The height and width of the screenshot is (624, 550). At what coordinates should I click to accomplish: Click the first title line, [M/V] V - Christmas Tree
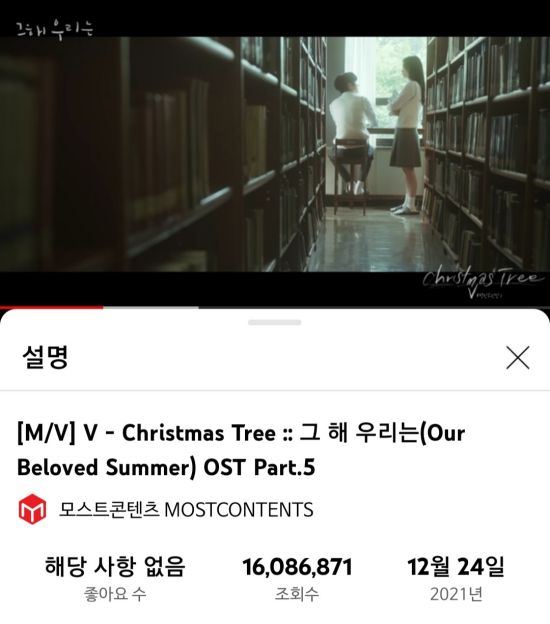point(241,433)
